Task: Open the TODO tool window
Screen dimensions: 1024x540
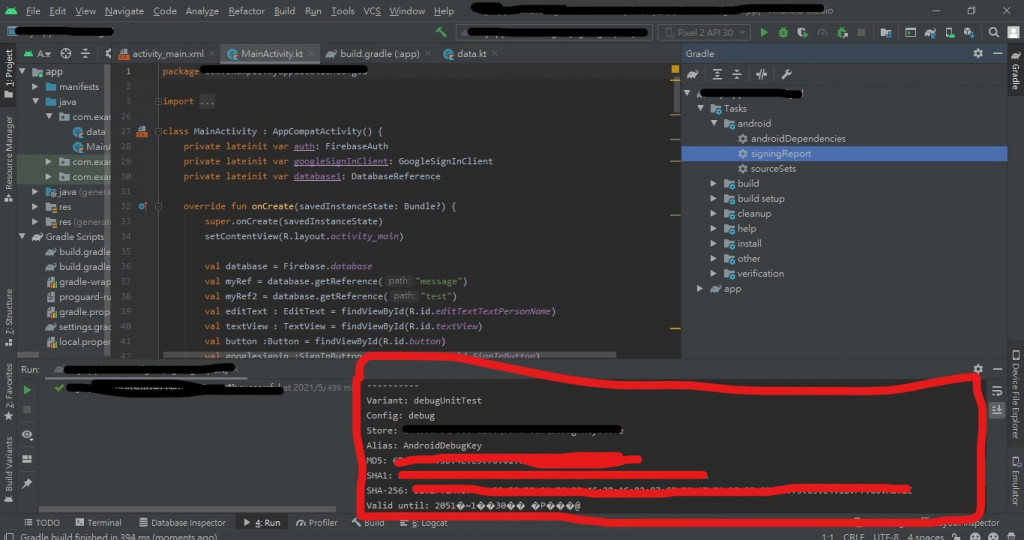Action: (42, 522)
